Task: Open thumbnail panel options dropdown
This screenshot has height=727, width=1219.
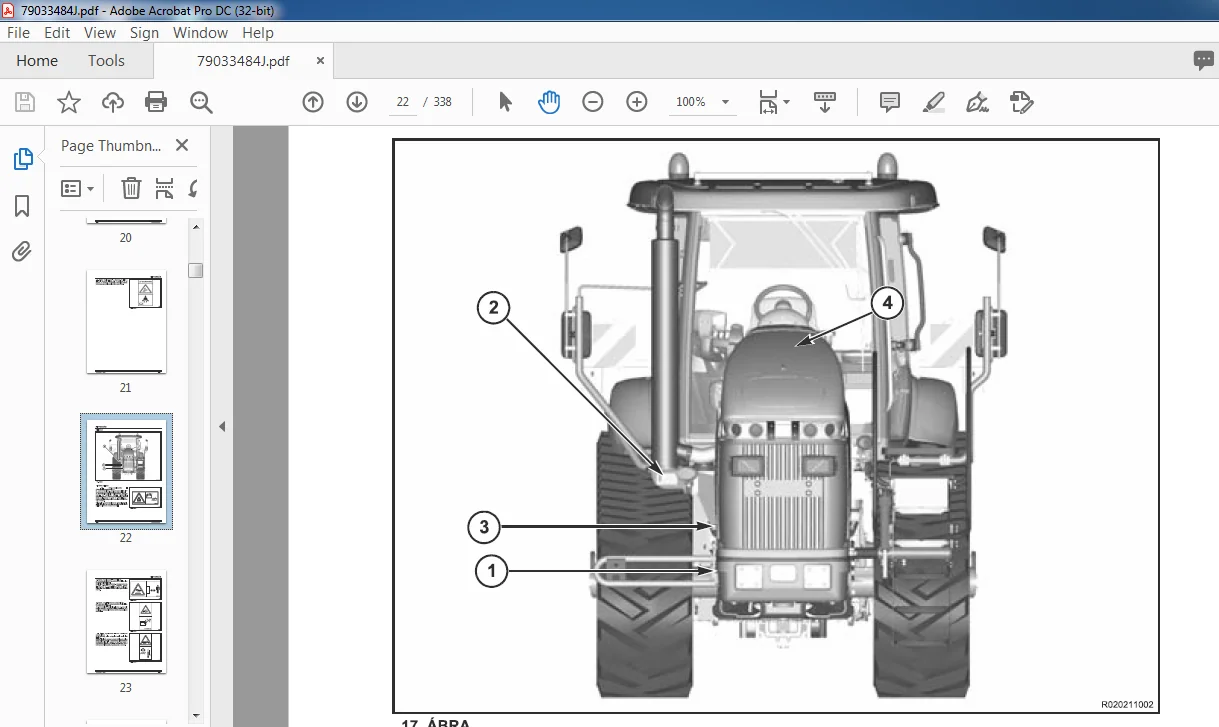Action: click(78, 188)
